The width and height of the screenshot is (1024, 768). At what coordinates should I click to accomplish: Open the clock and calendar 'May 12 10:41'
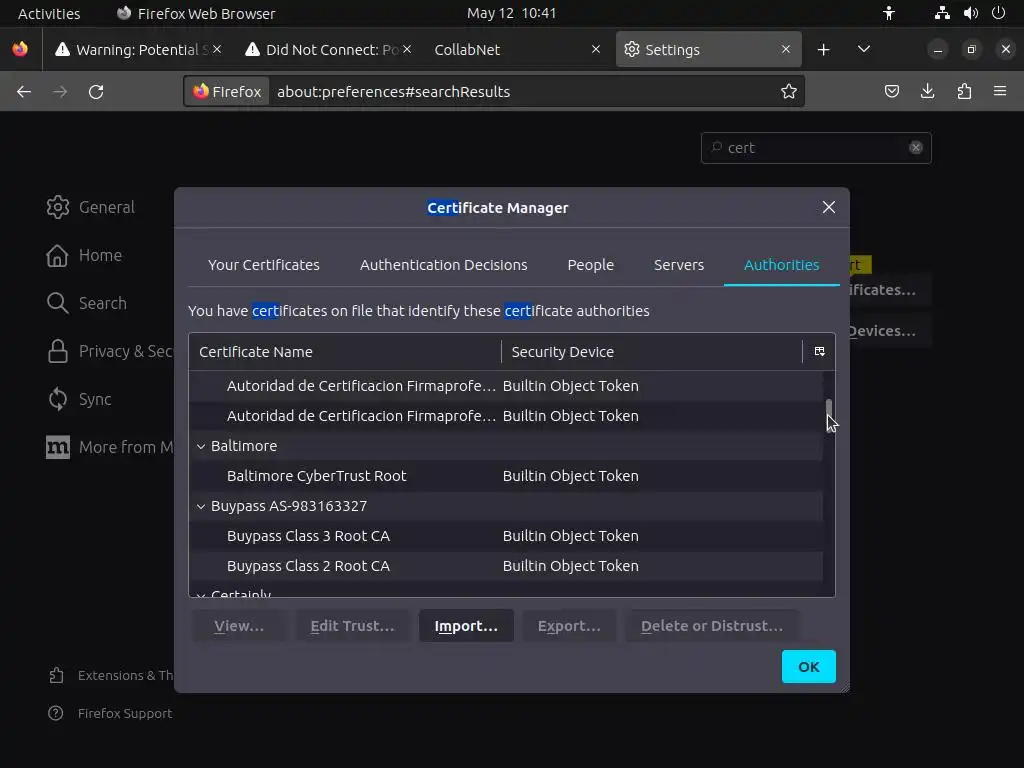[x=511, y=13]
